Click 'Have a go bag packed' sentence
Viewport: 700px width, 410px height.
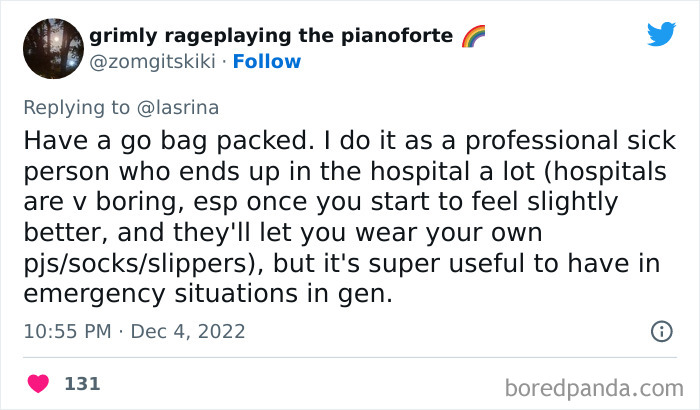point(167,141)
